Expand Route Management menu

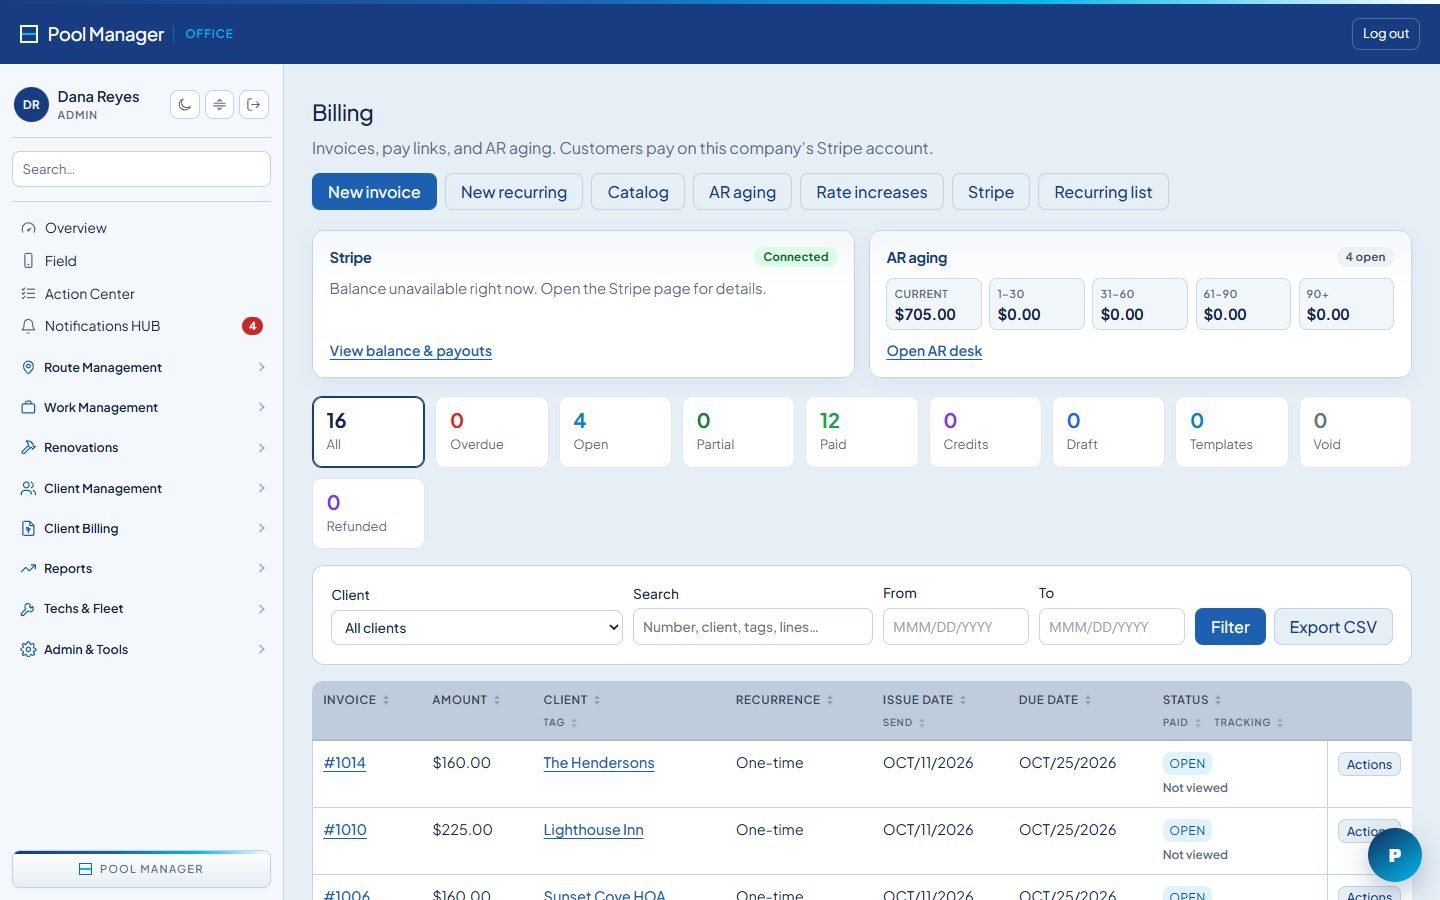141,367
